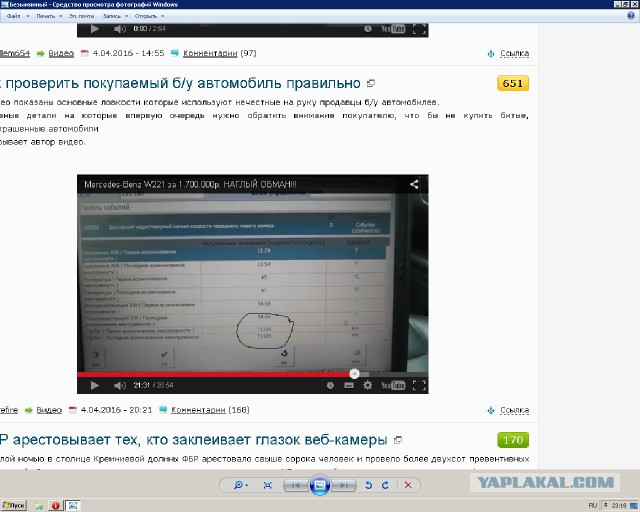Click the RU language indicator
The image size is (640, 512).
[x=593, y=505]
